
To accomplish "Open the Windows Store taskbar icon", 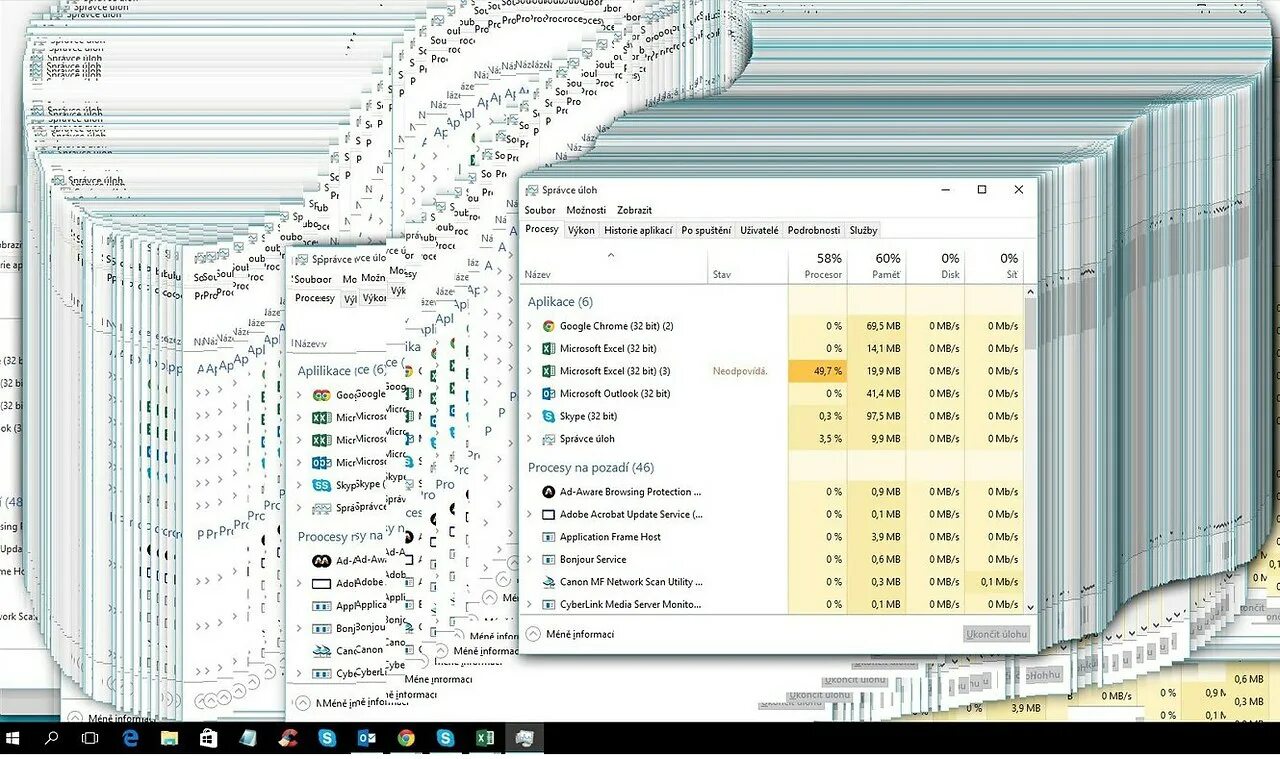I will pyautogui.click(x=208, y=738).
